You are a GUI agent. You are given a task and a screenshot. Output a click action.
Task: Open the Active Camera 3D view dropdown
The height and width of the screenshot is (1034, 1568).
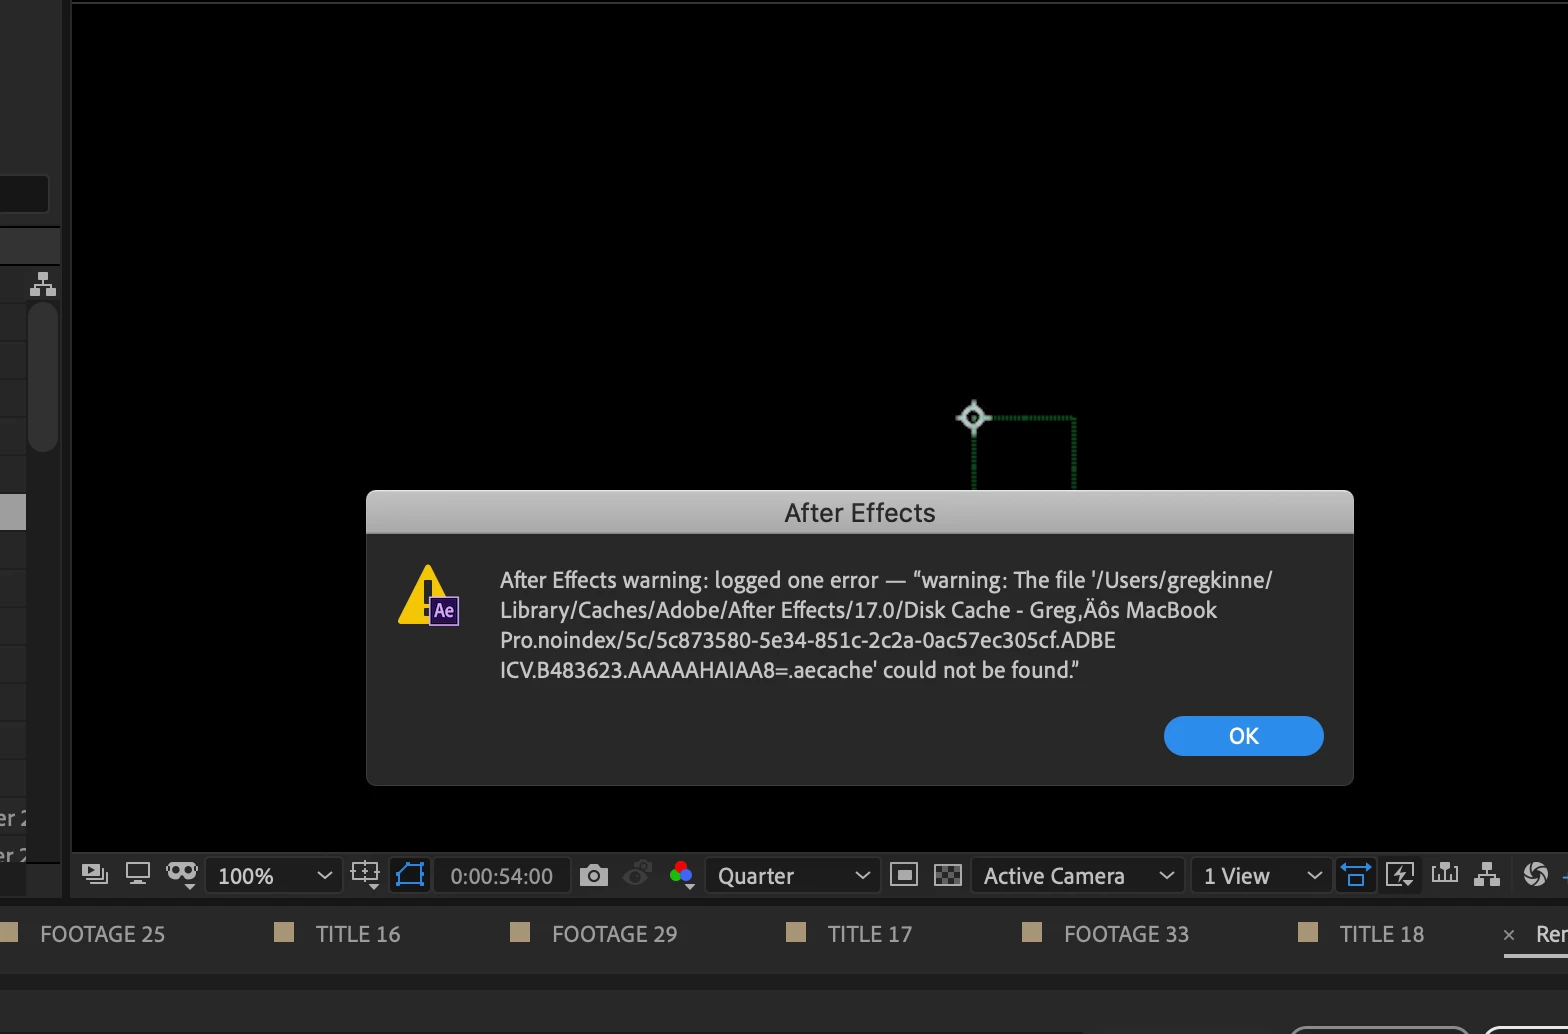[1077, 876]
